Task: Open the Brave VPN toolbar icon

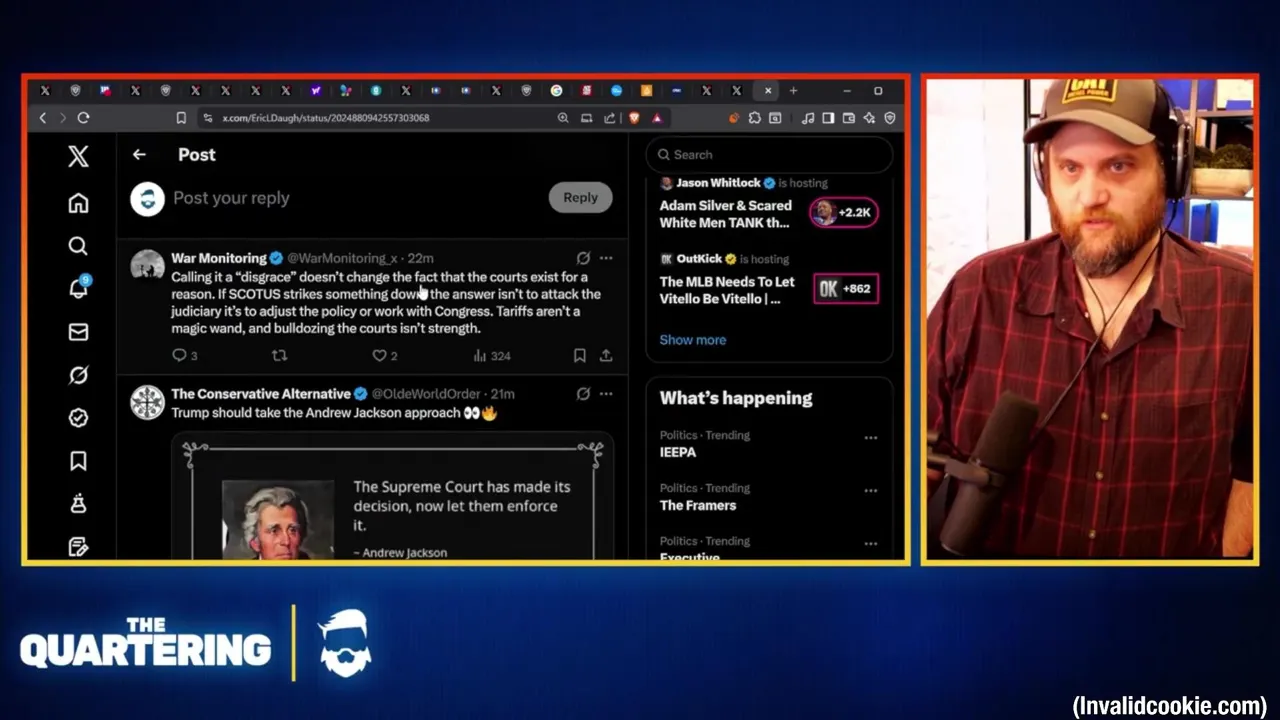Action: coord(890,118)
